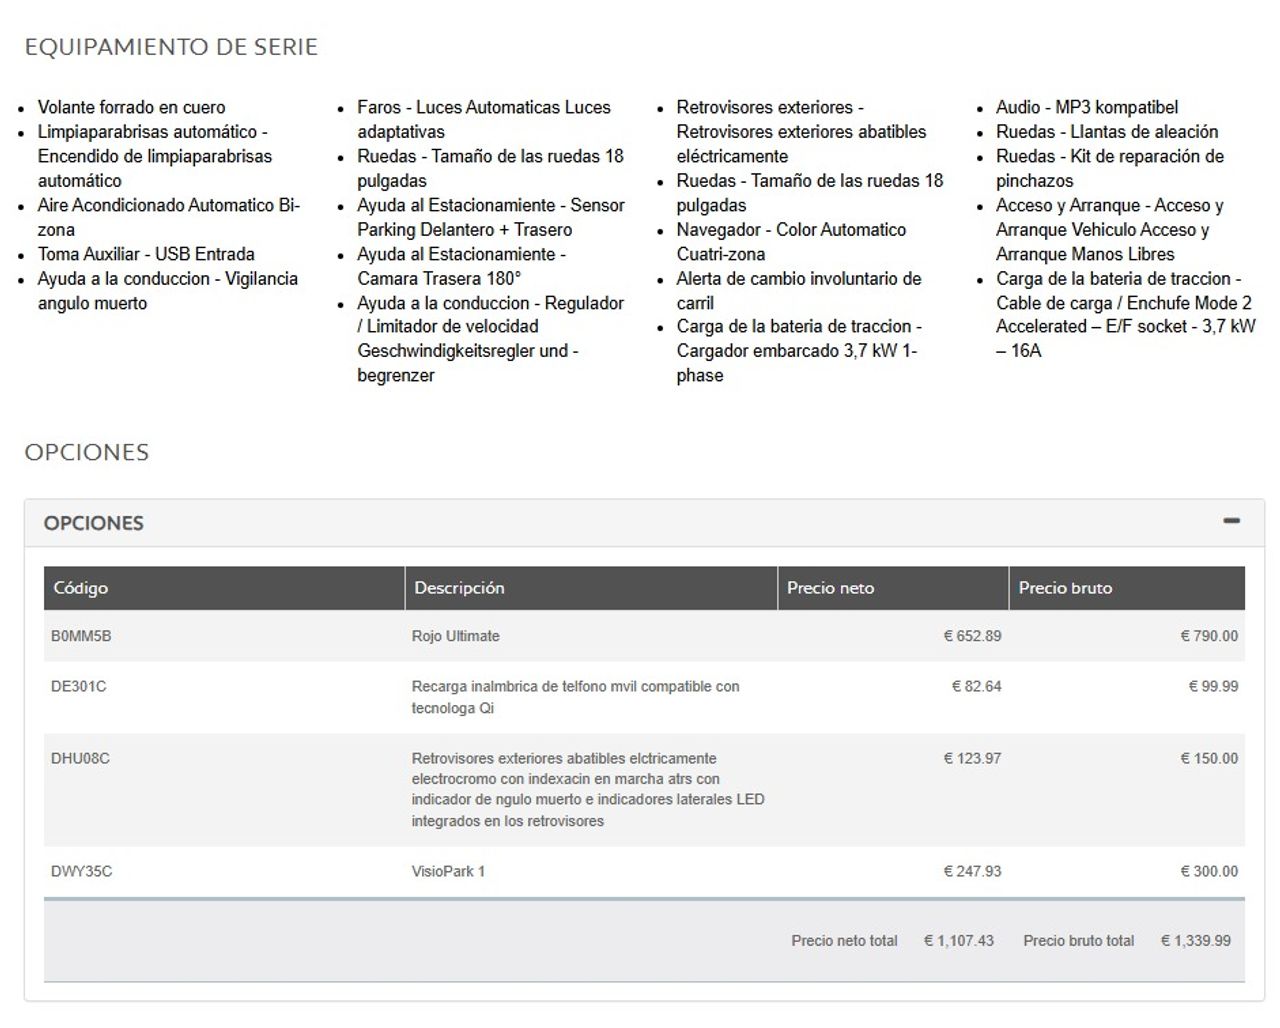Select the Precio neto column header
This screenshot has height=1028, width=1280.
(x=830, y=588)
